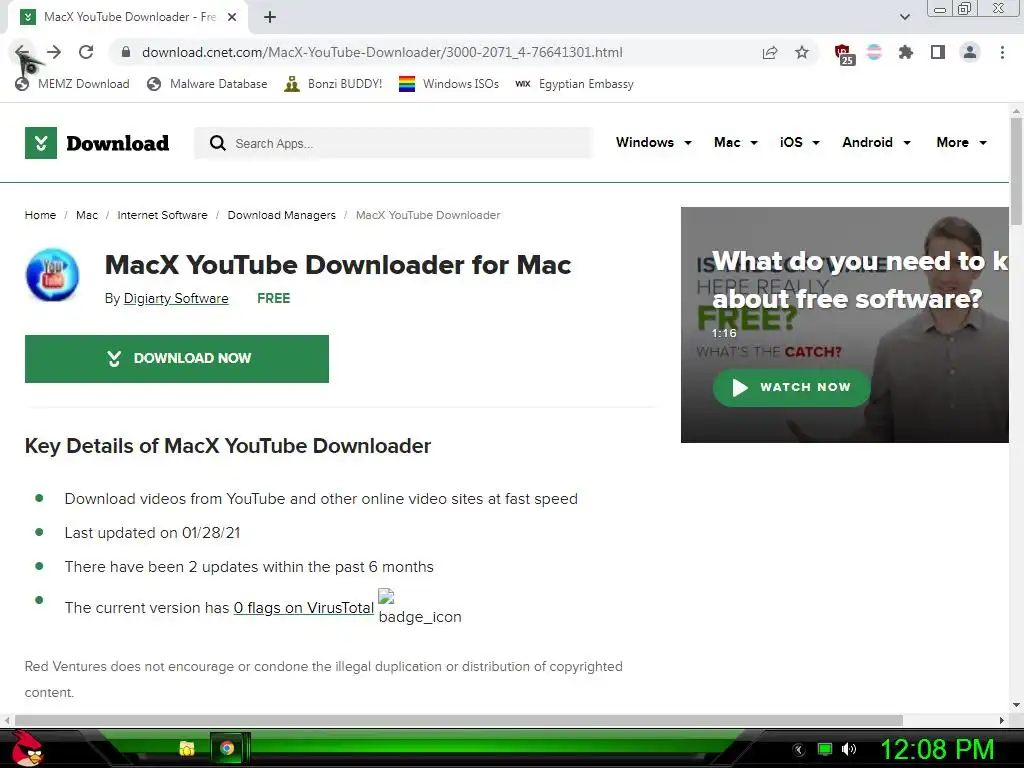Bookmark this page with the star icon
The width and height of the screenshot is (1024, 768).
point(802,52)
